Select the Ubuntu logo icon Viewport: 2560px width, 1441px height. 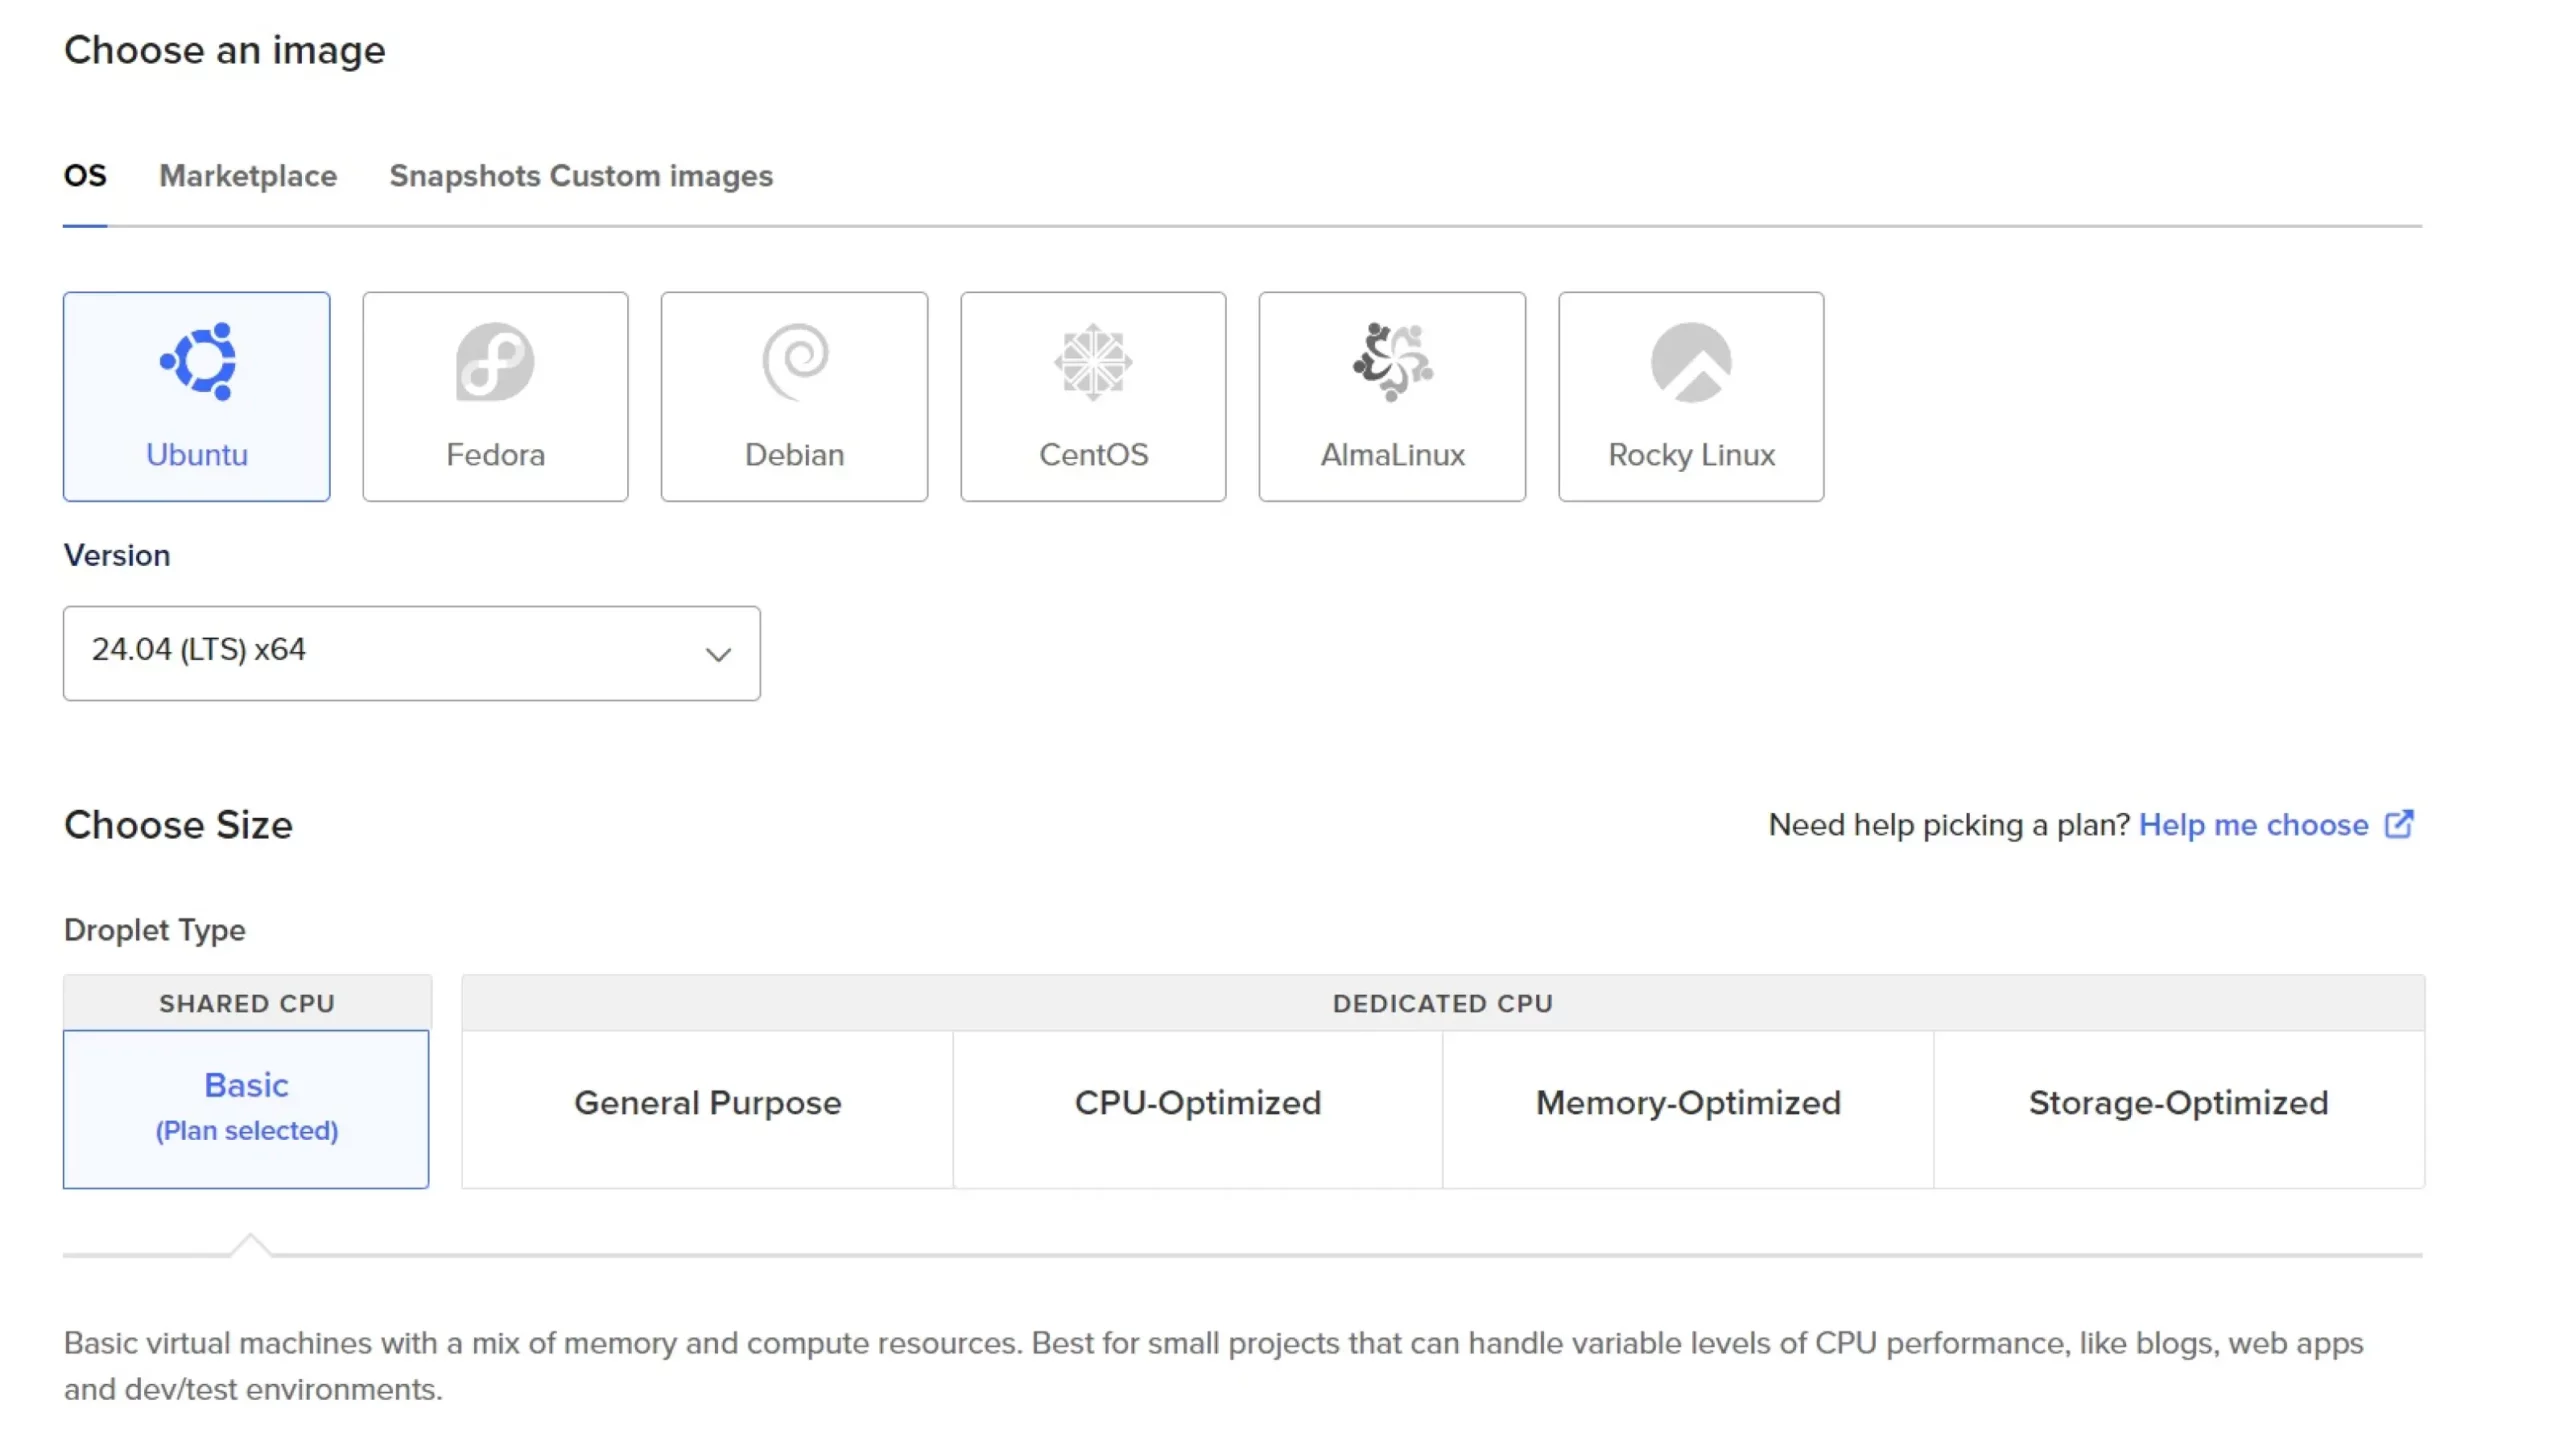(x=198, y=361)
